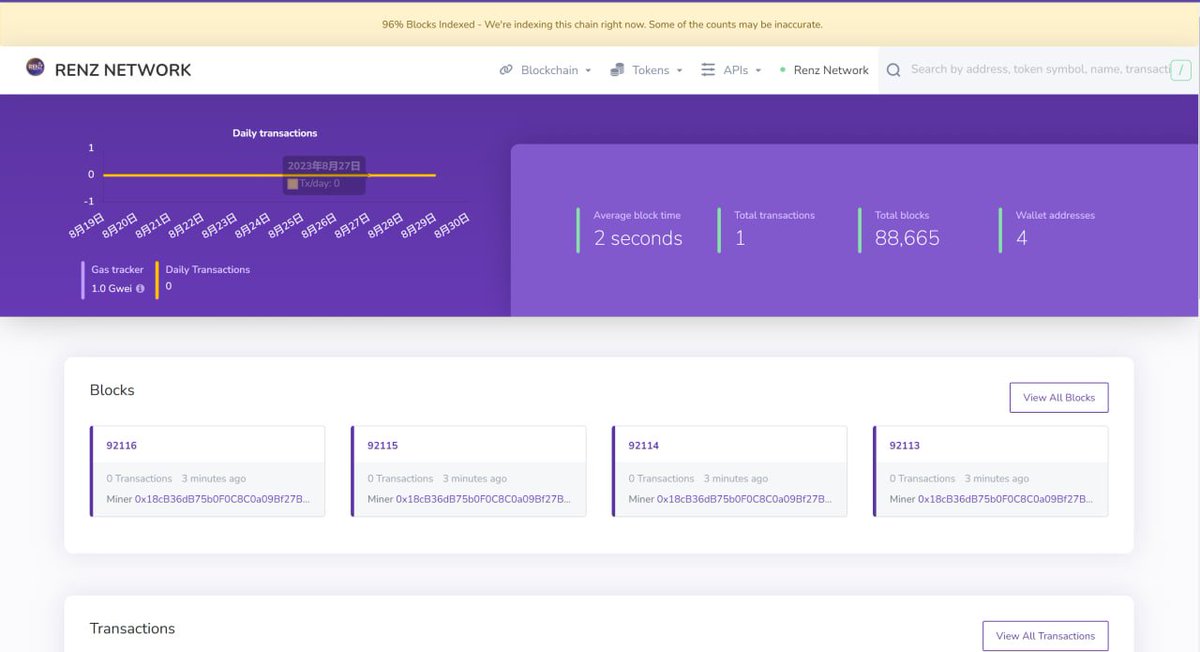Click the Renz Network logo icon
Screen dimensions: 1200x652
click(35, 68)
